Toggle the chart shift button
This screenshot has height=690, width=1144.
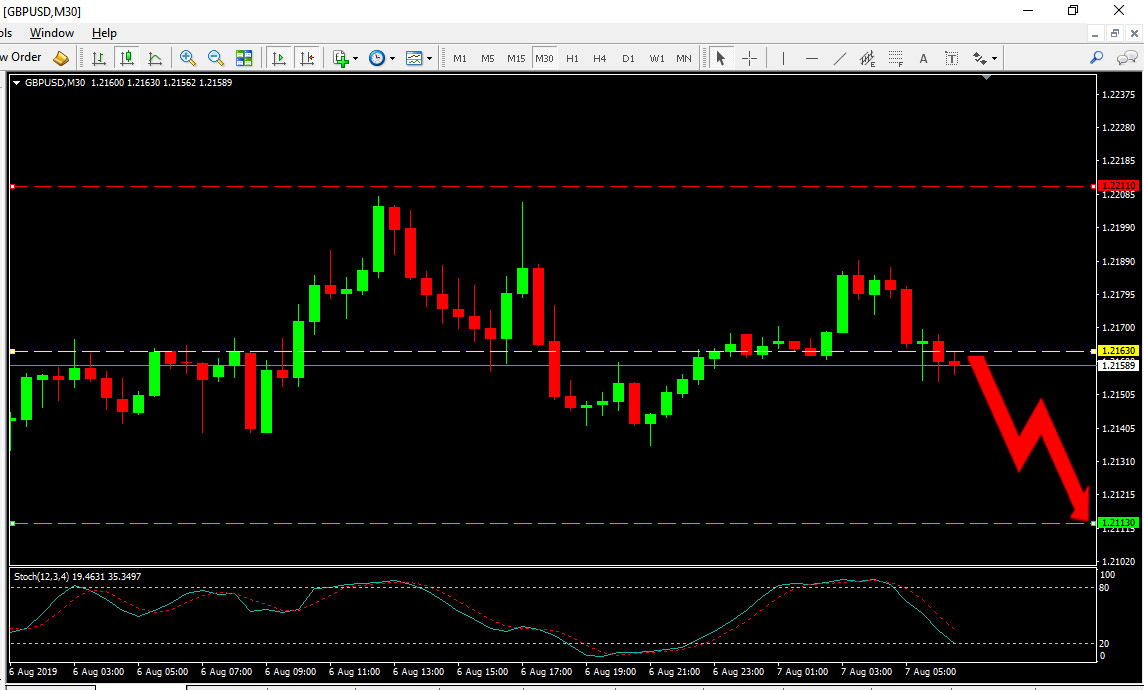pyautogui.click(x=306, y=58)
